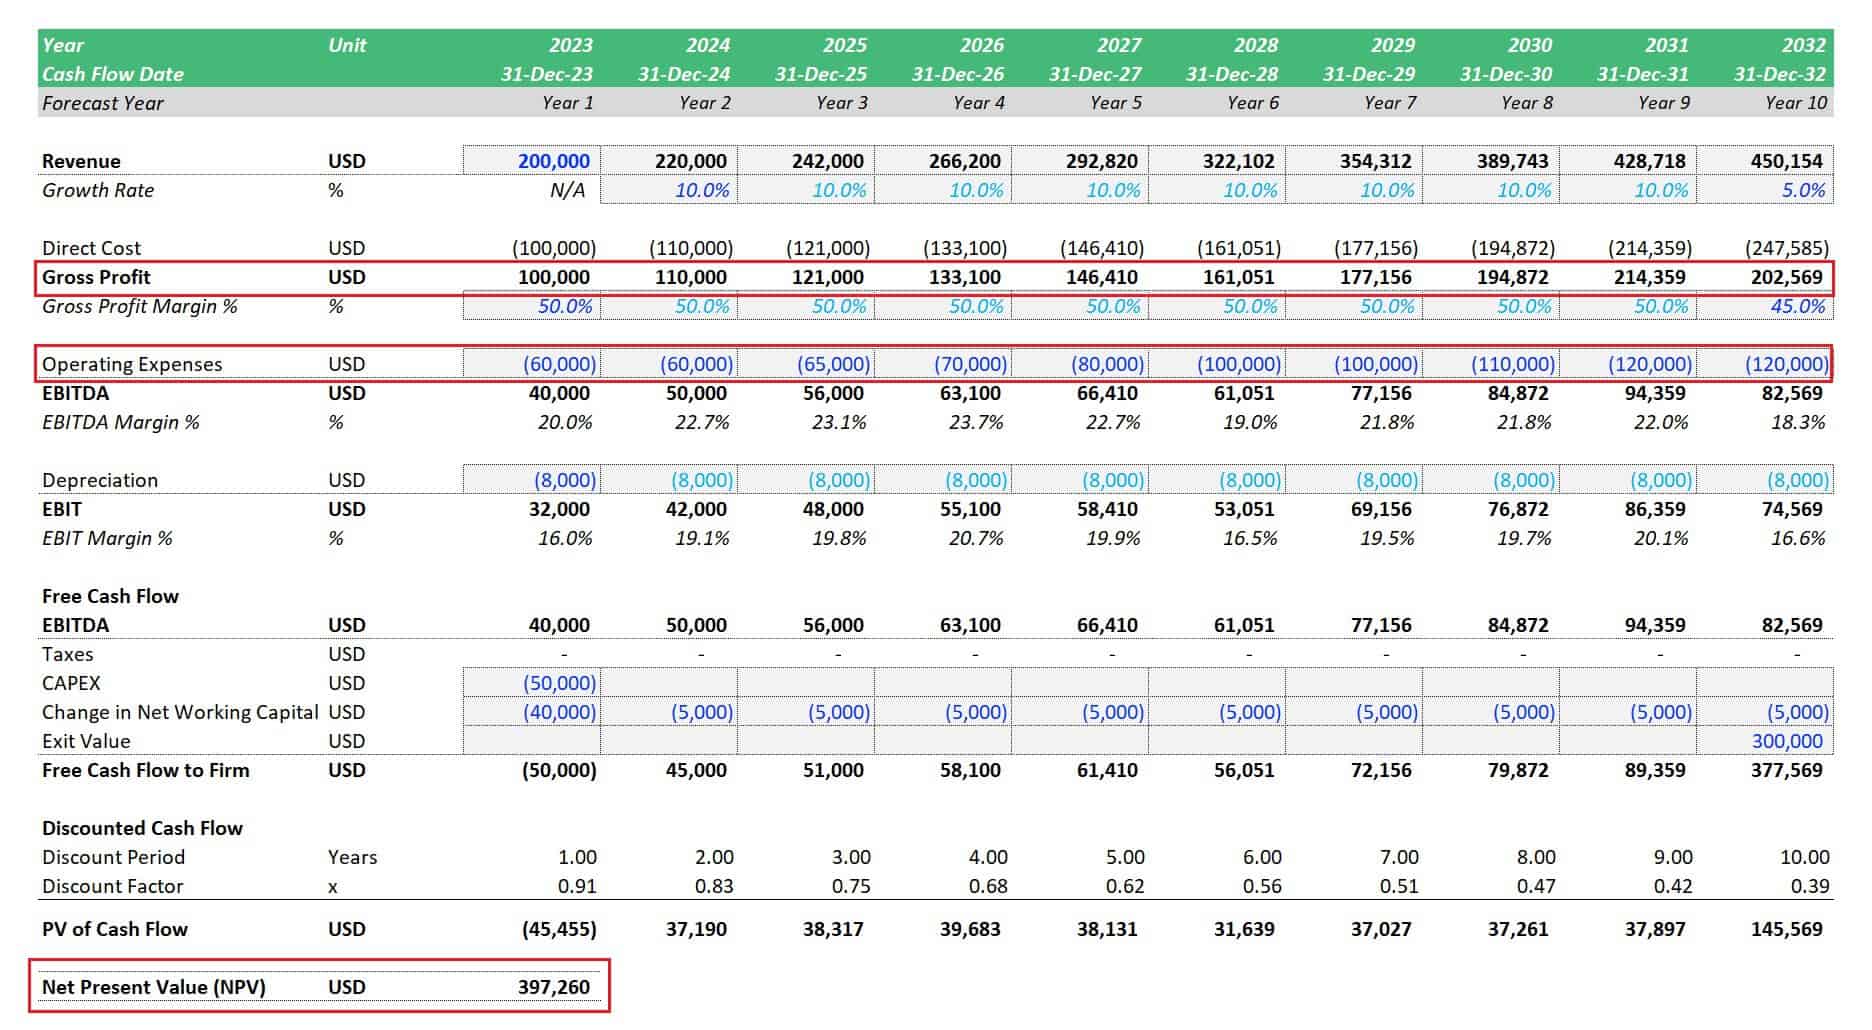Select the header cell 31-Dec-23
This screenshot has height=1030, width=1872.
pyautogui.click(x=547, y=74)
